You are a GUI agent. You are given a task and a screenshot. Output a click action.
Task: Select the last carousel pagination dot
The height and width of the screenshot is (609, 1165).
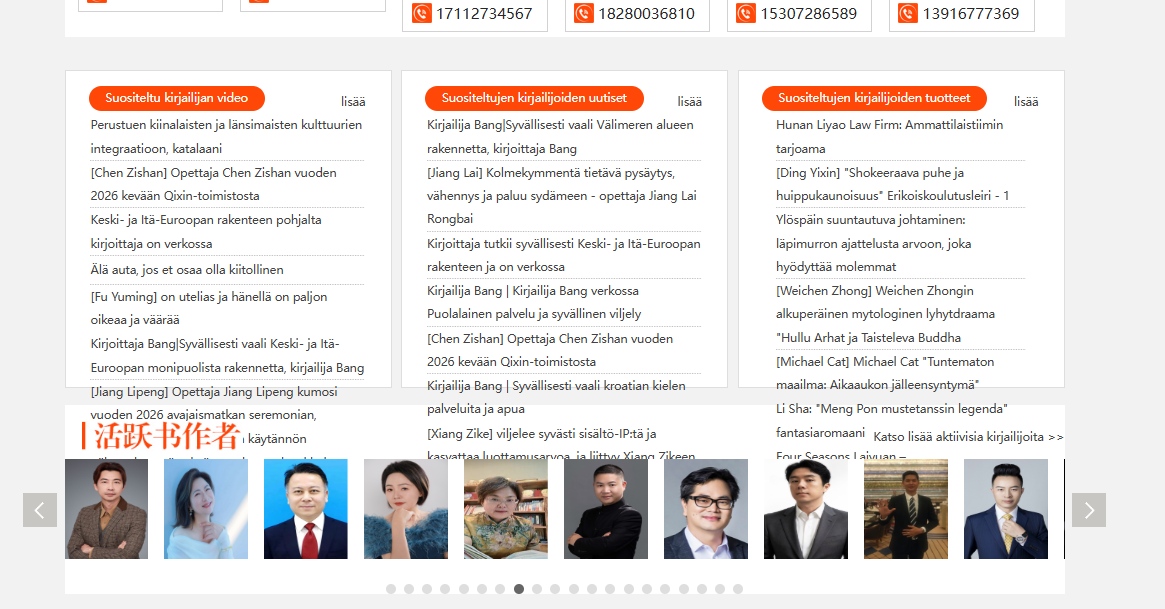pos(738,589)
